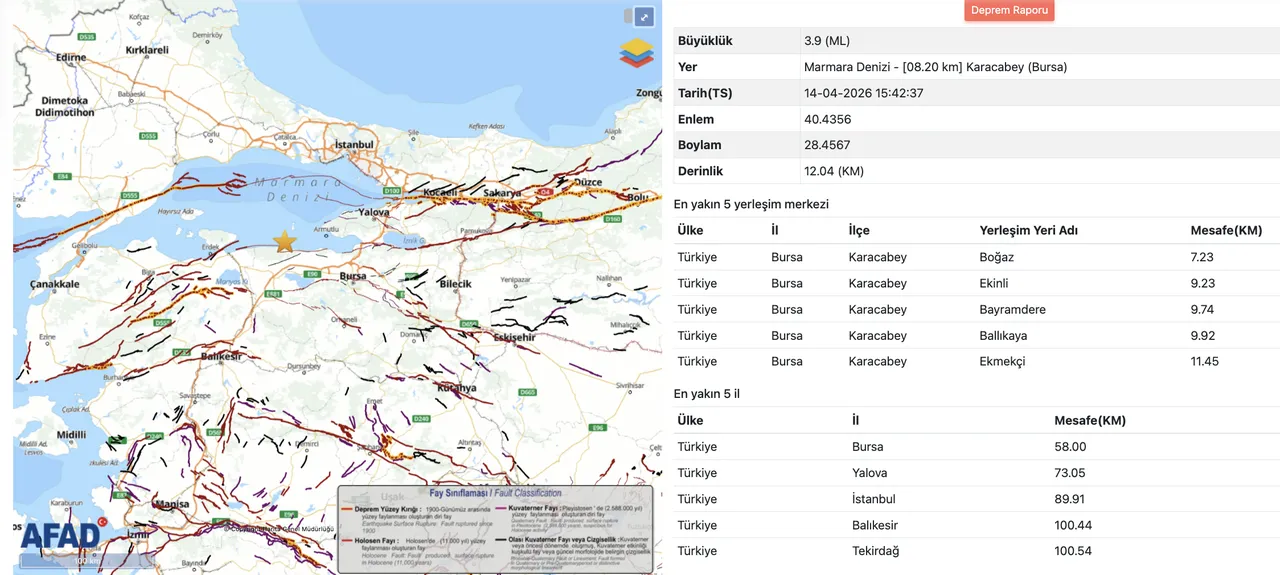
Task: Click the Yalova label on the map
Action: (373, 212)
